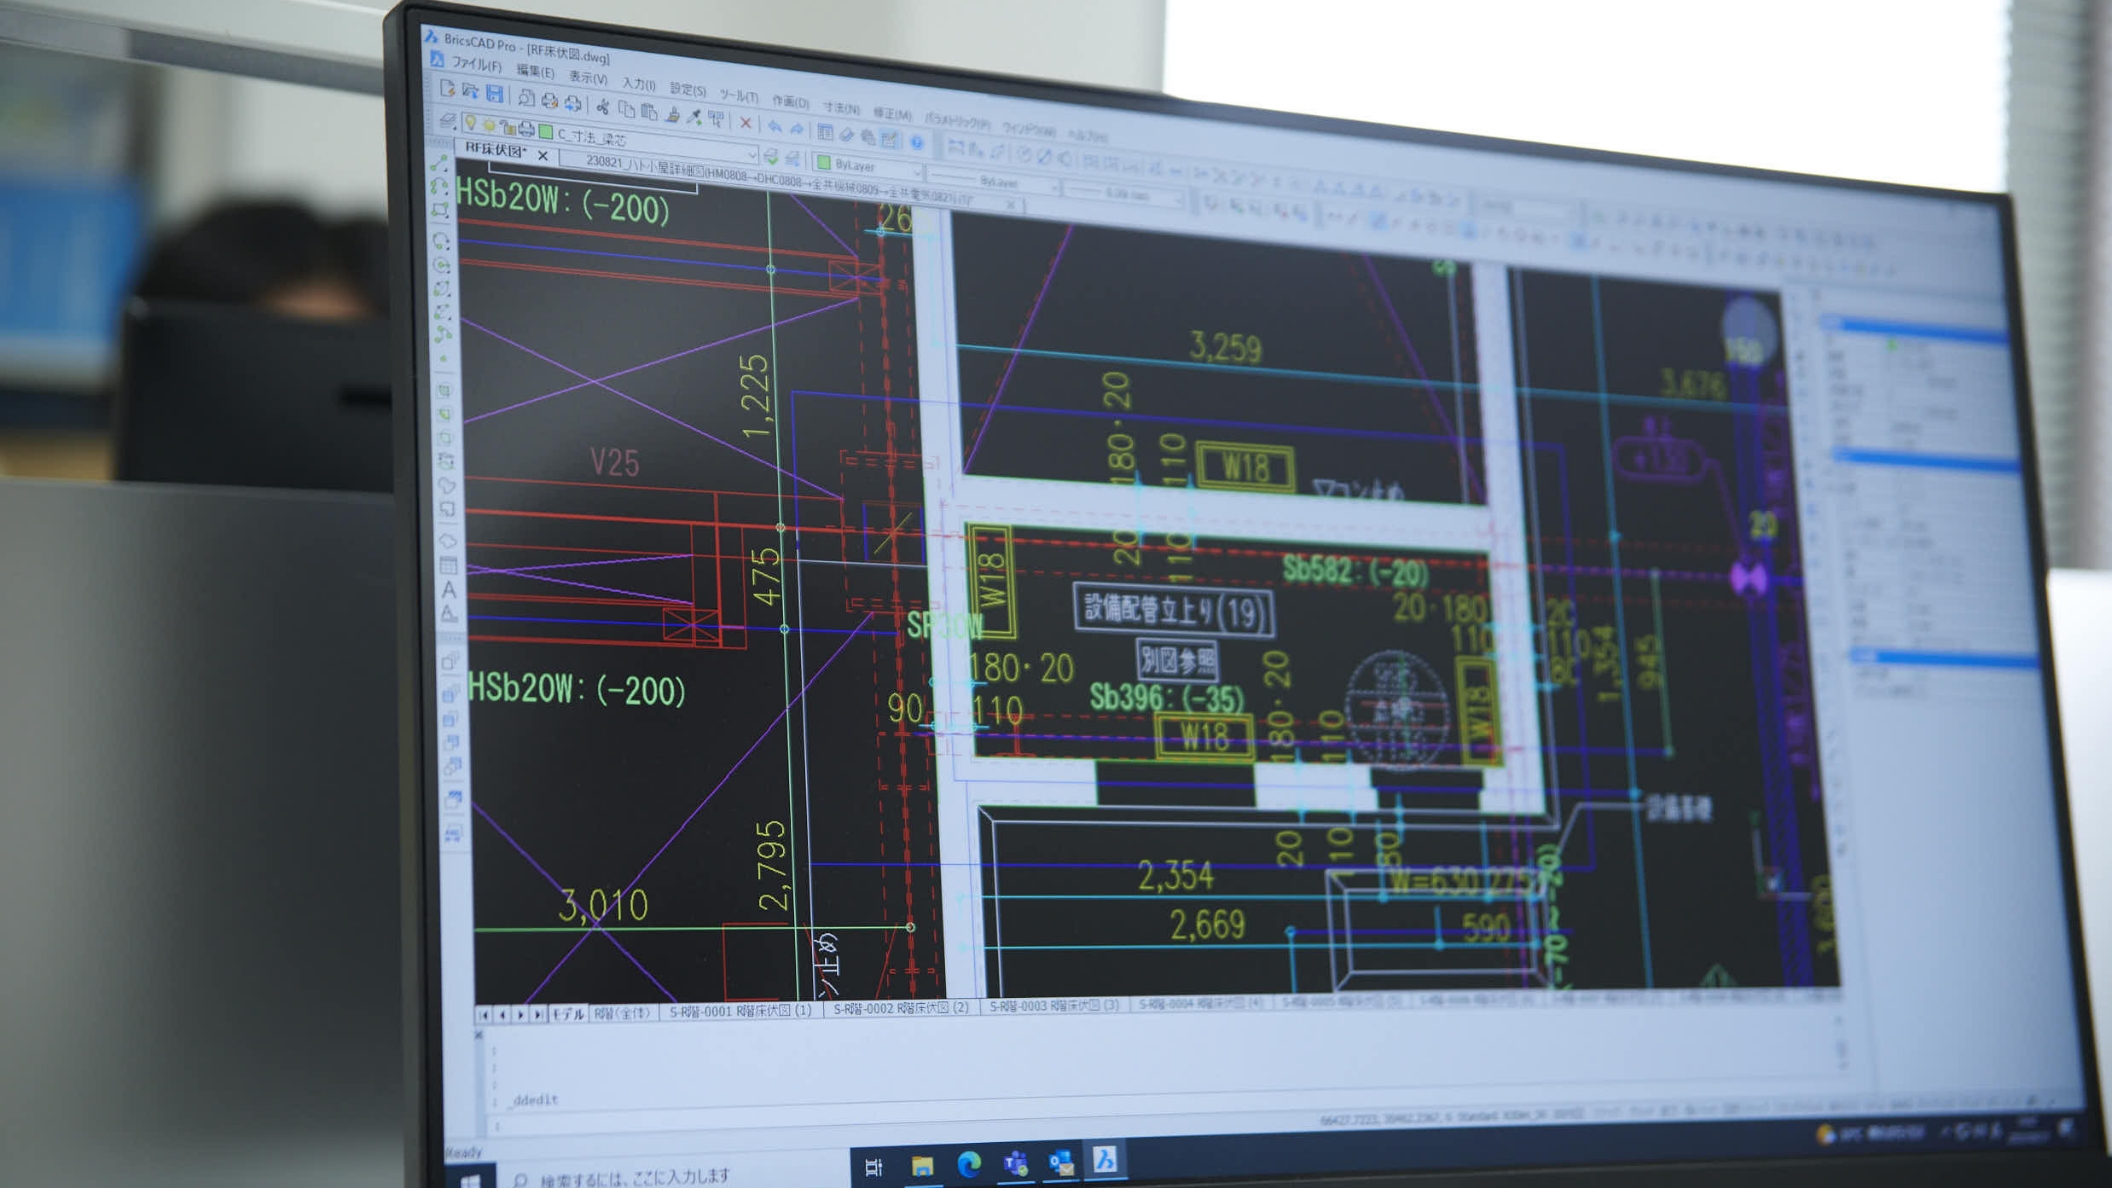2112x1188 pixels.
Task: Click the Save icon in the toolbar
Action: coord(494,95)
